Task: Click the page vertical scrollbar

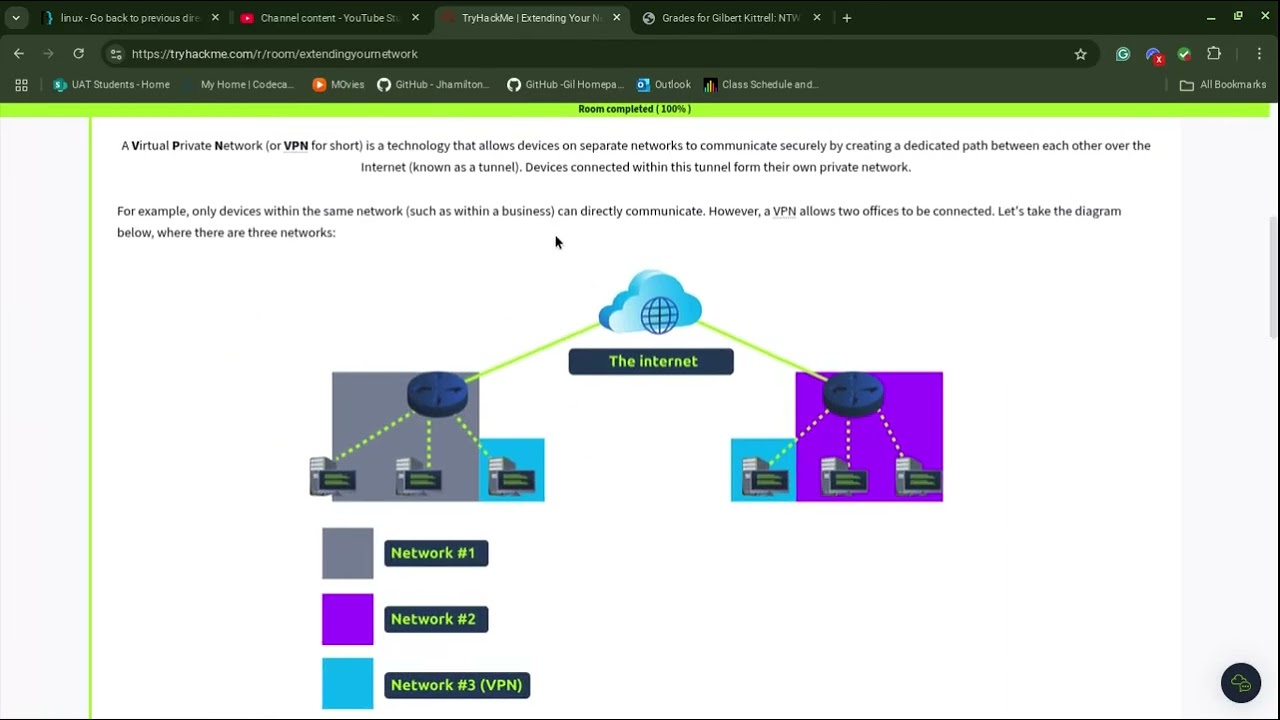Action: tap(1273, 279)
